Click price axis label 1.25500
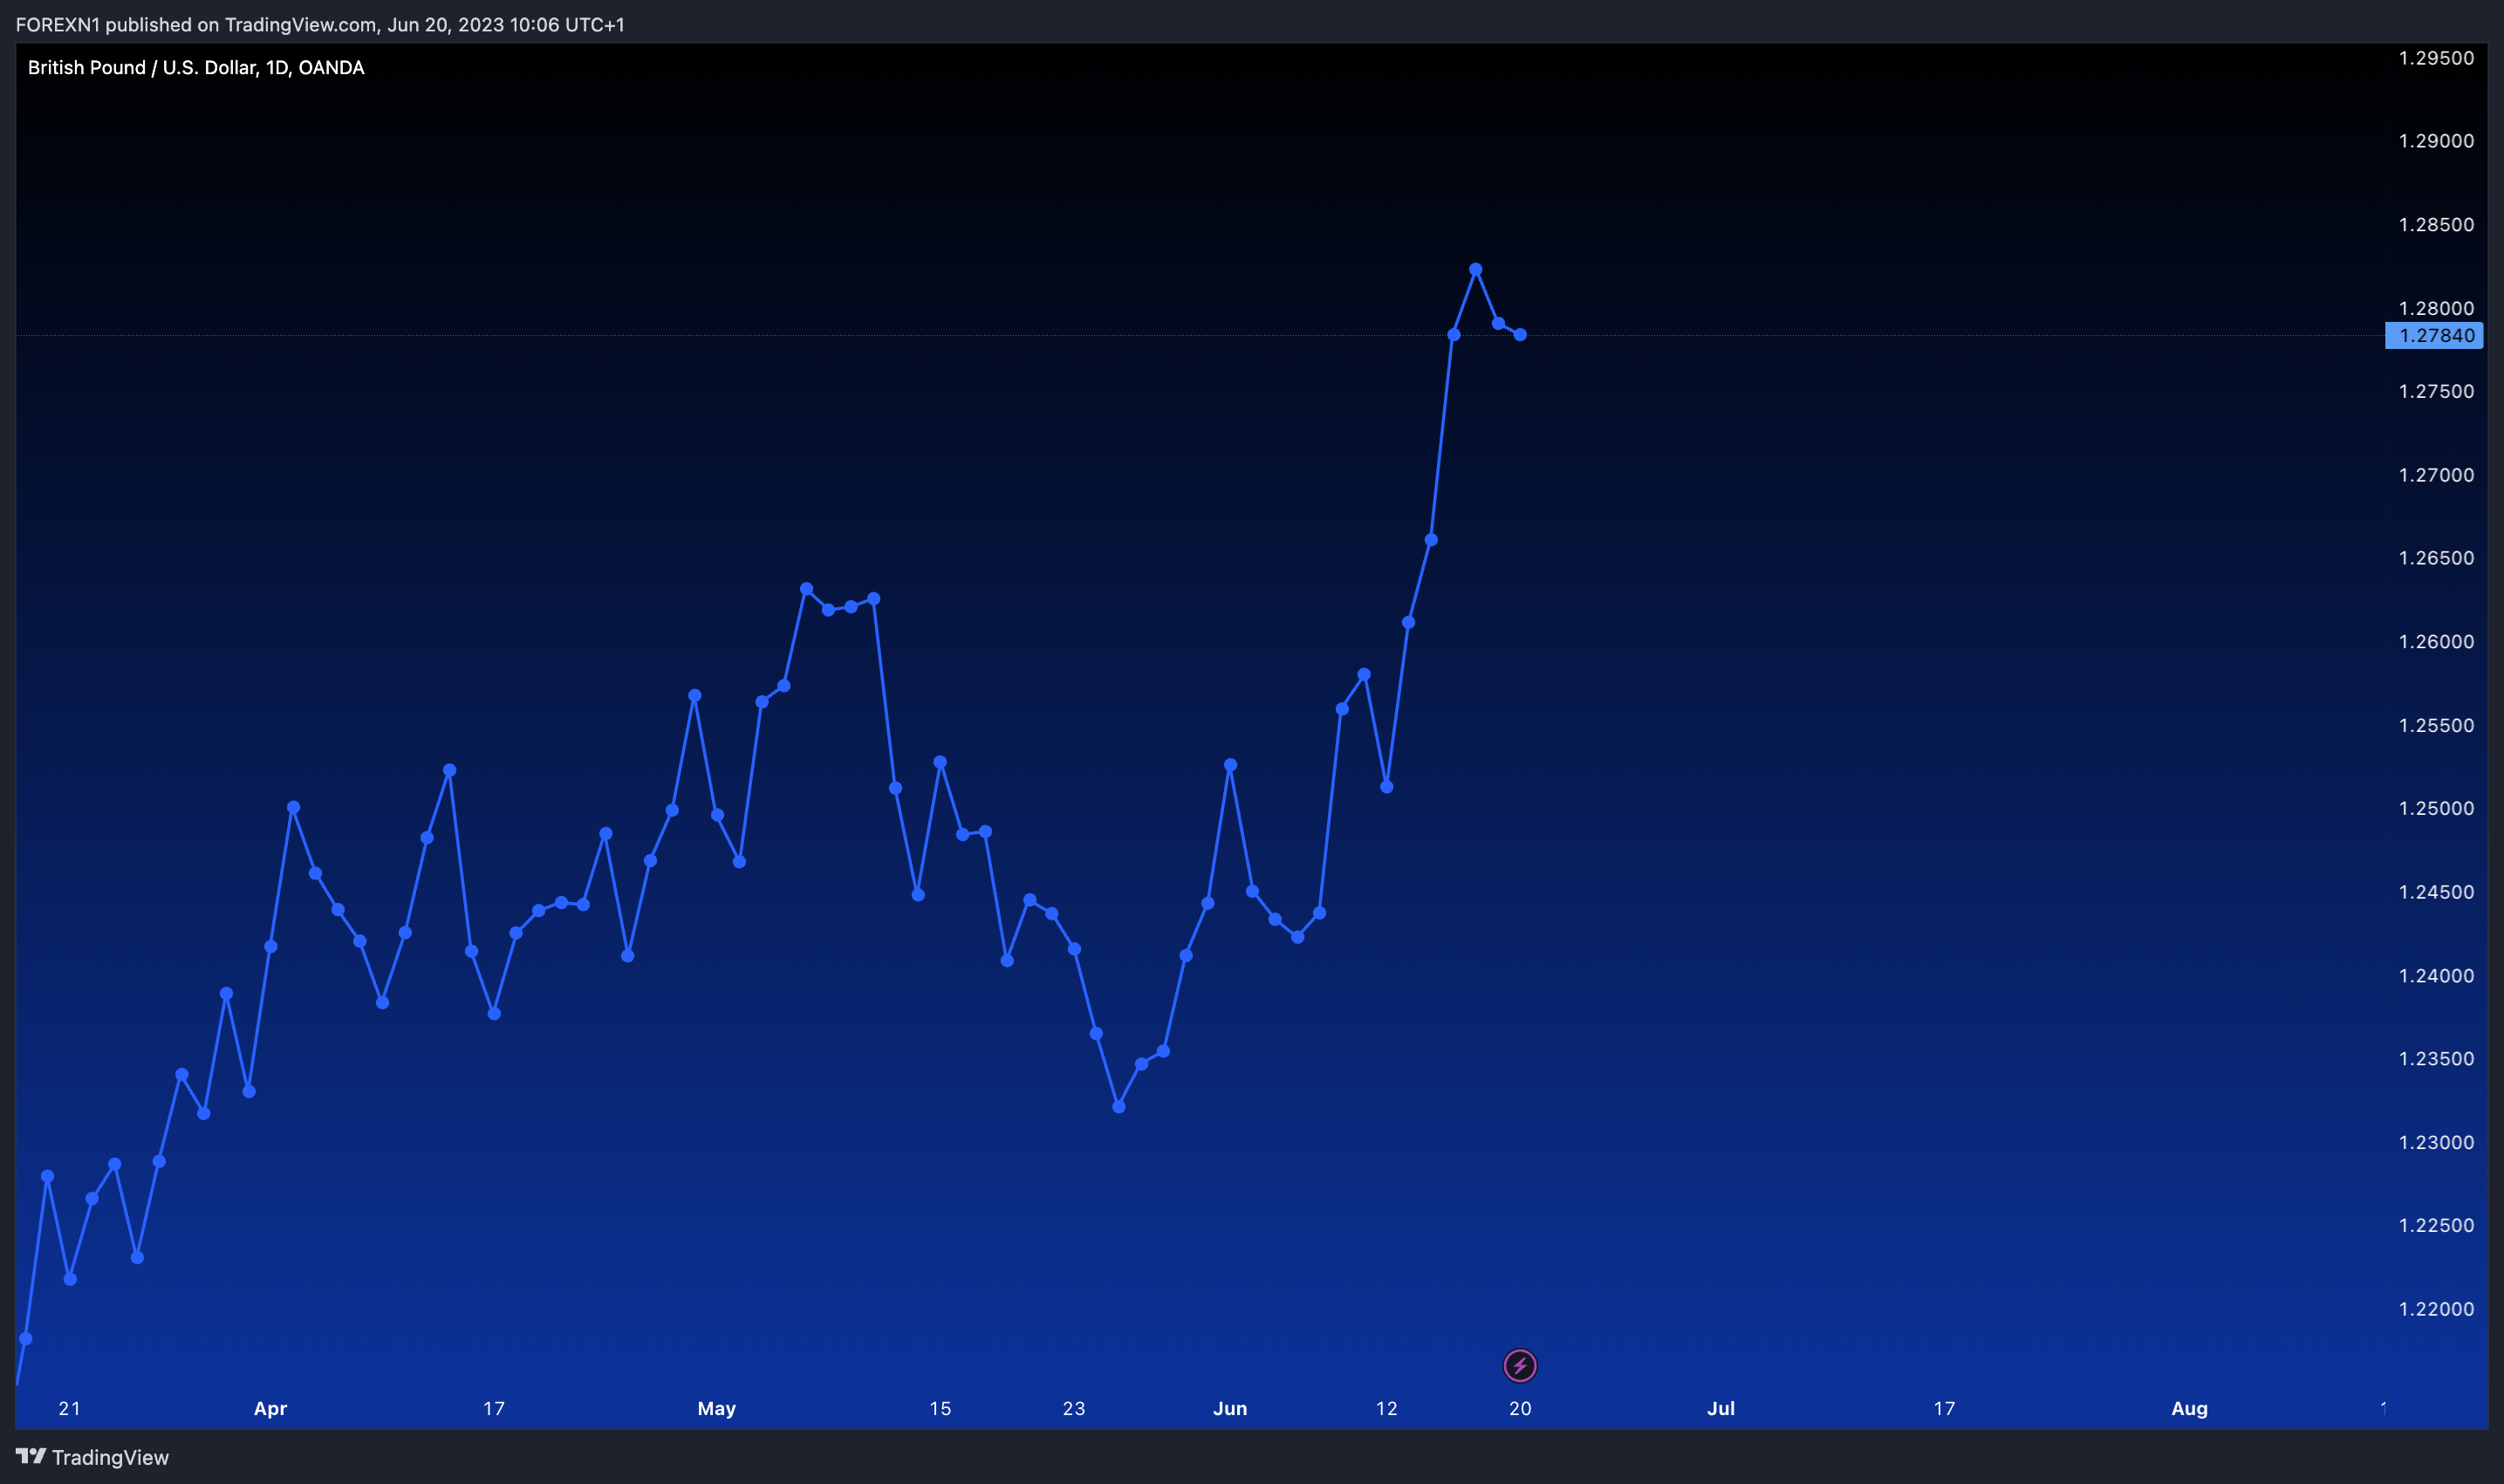 tap(2436, 725)
